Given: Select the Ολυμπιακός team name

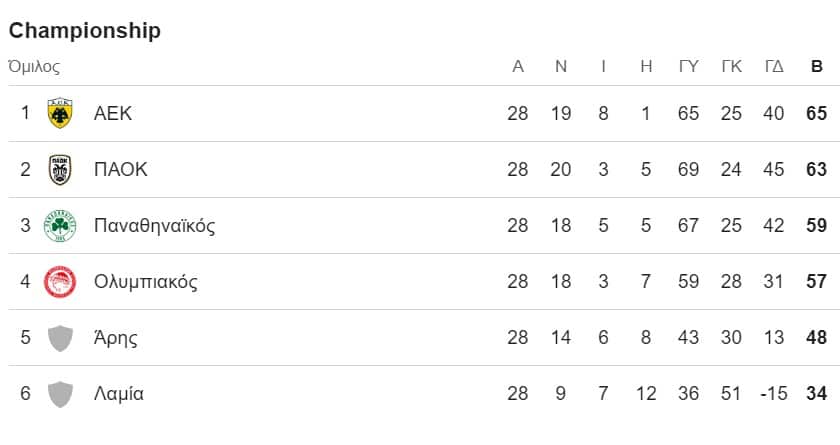Looking at the screenshot, I should (x=145, y=282).
